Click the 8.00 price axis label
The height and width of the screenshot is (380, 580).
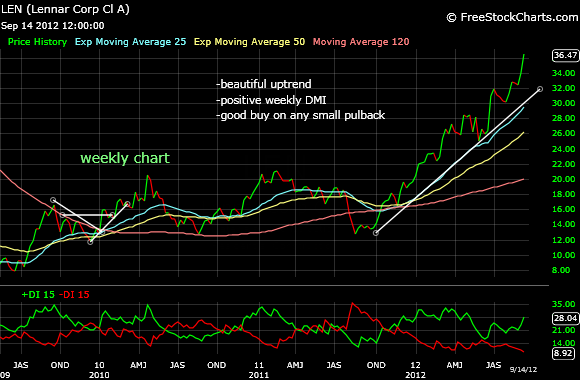point(561,270)
